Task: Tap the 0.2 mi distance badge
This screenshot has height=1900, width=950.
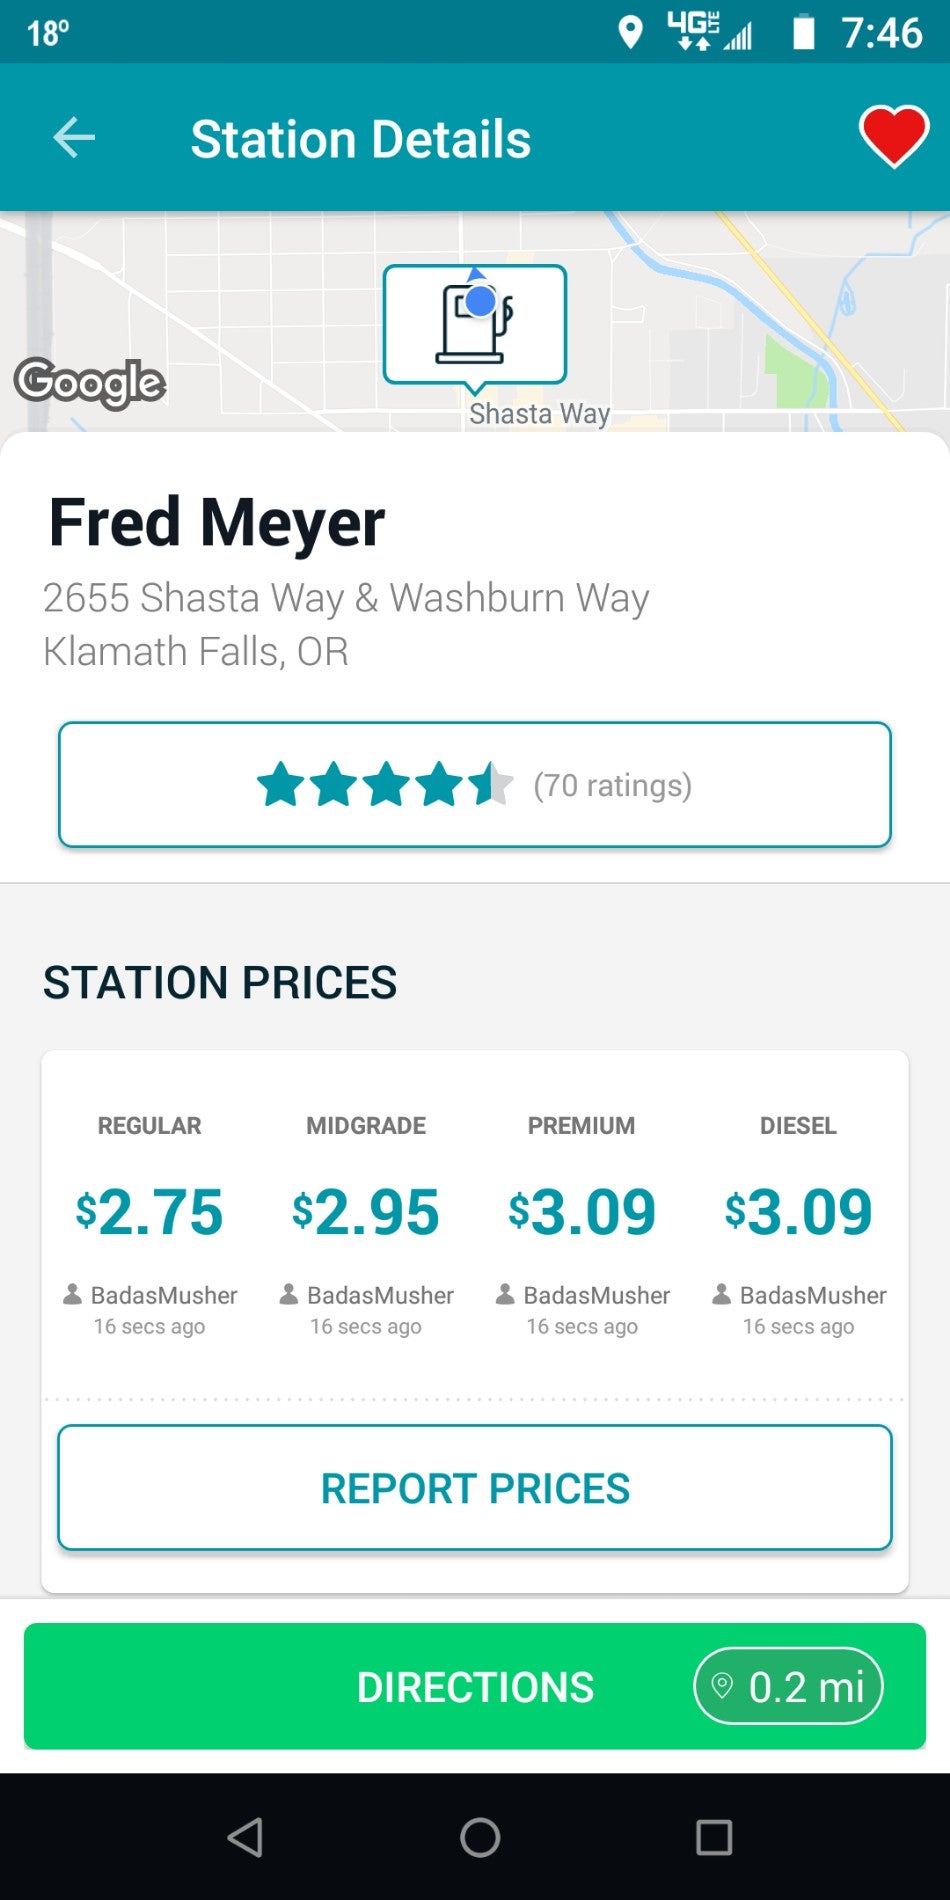Action: coord(788,1686)
